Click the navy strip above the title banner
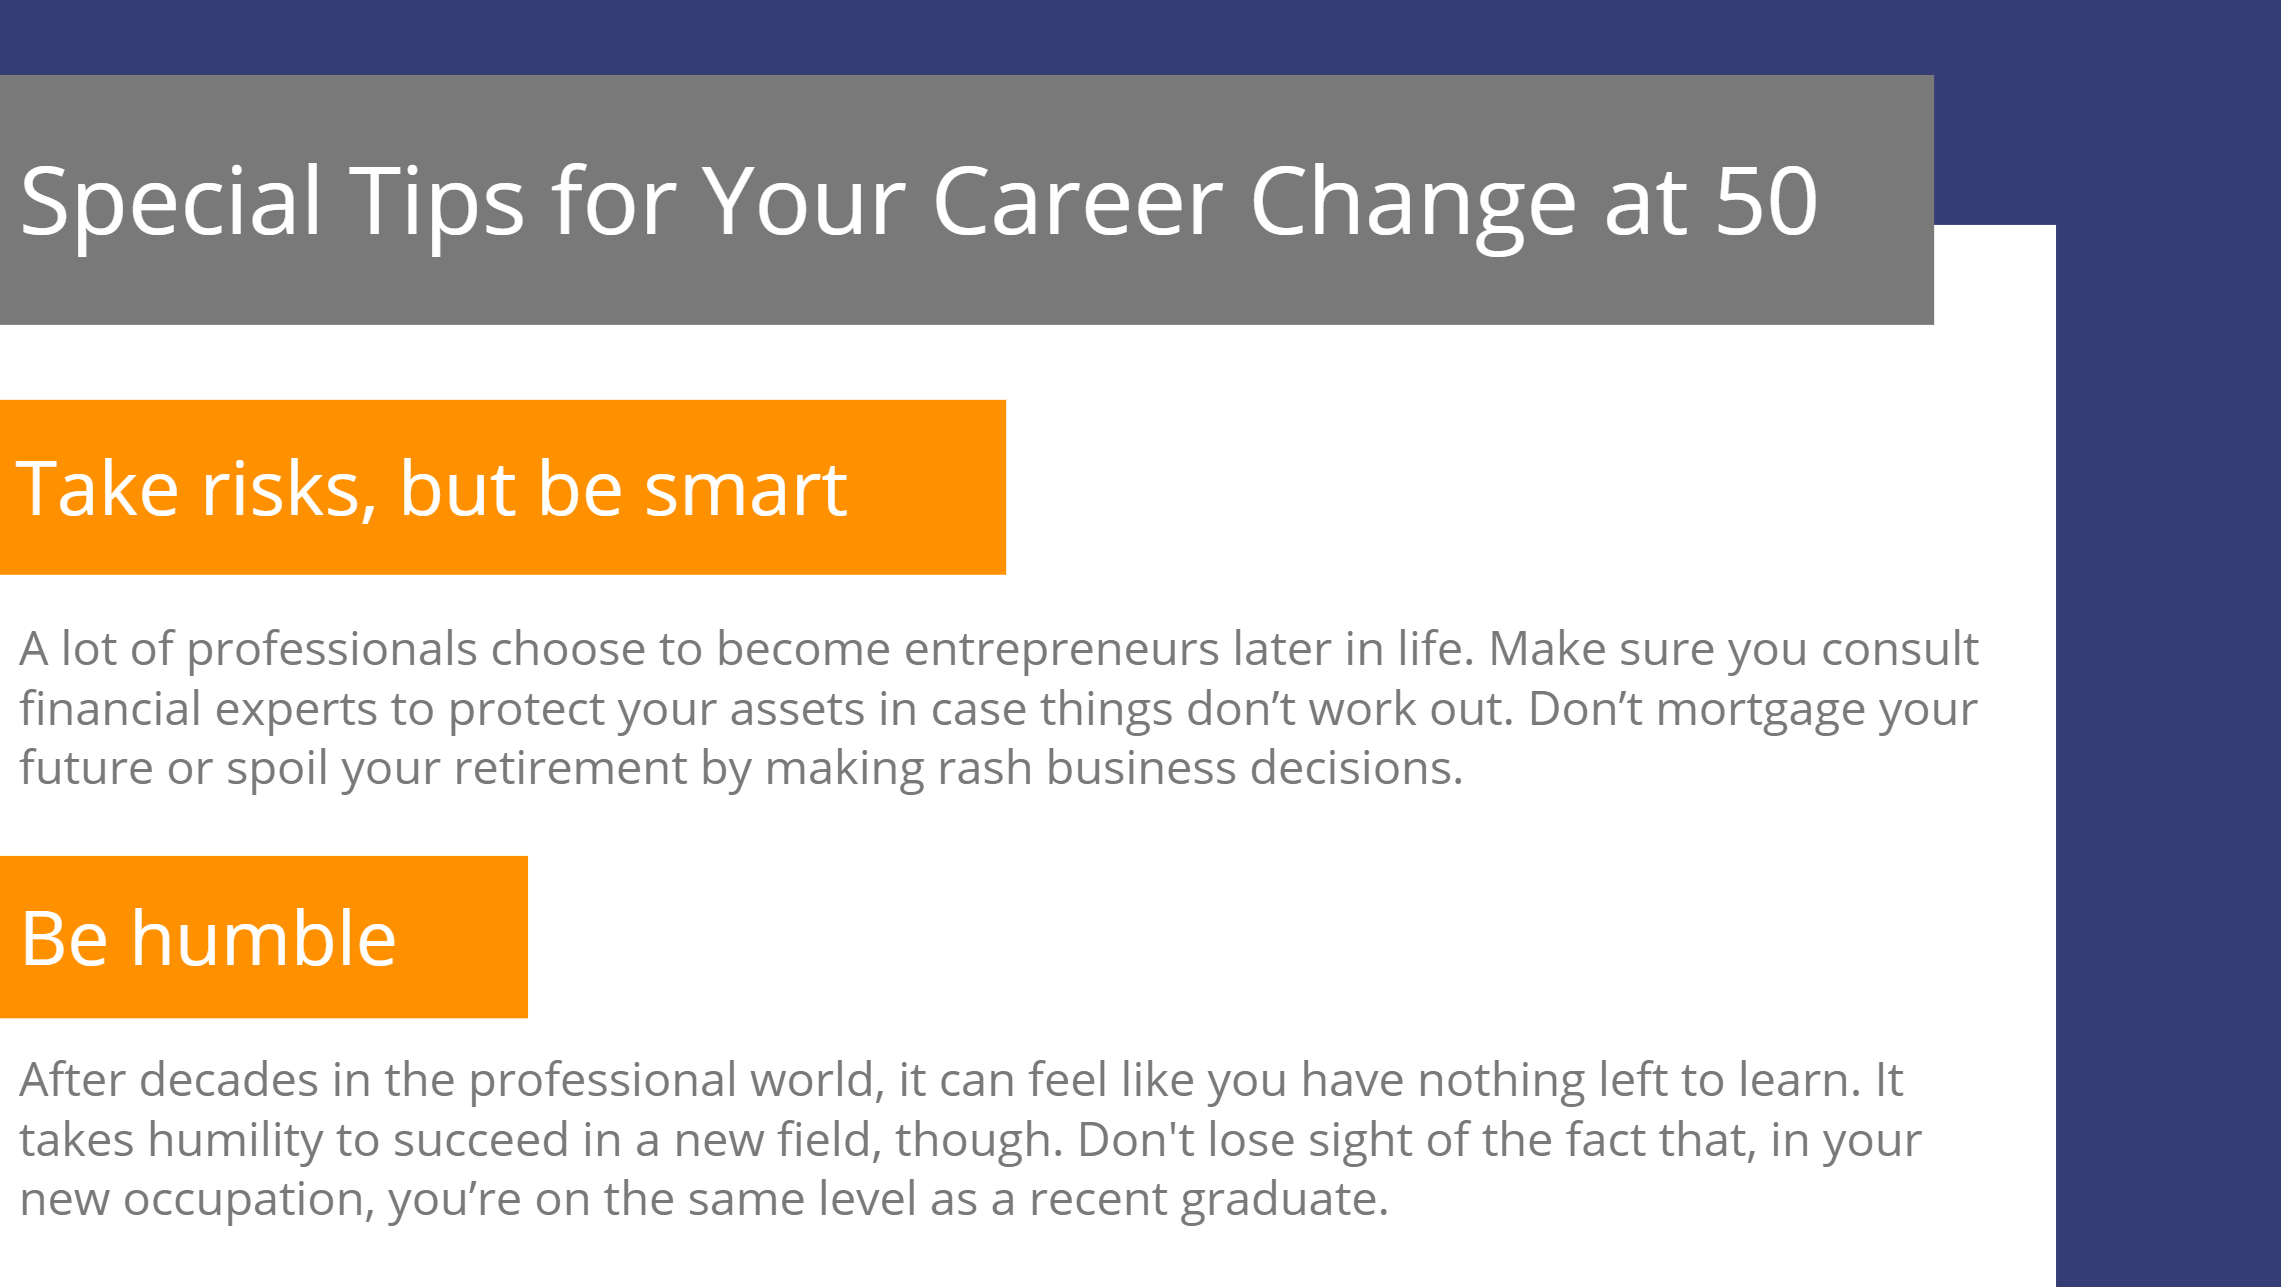The image size is (2281, 1287). [x=966, y=36]
